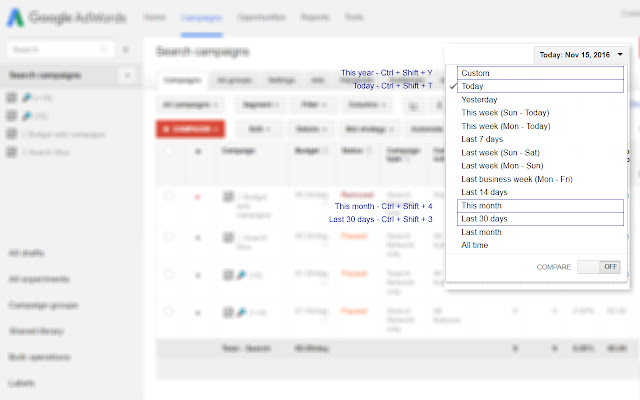Viewport: 640px width, 400px height.
Task: Open Campaign groups in the sidebar
Action: tap(43, 305)
